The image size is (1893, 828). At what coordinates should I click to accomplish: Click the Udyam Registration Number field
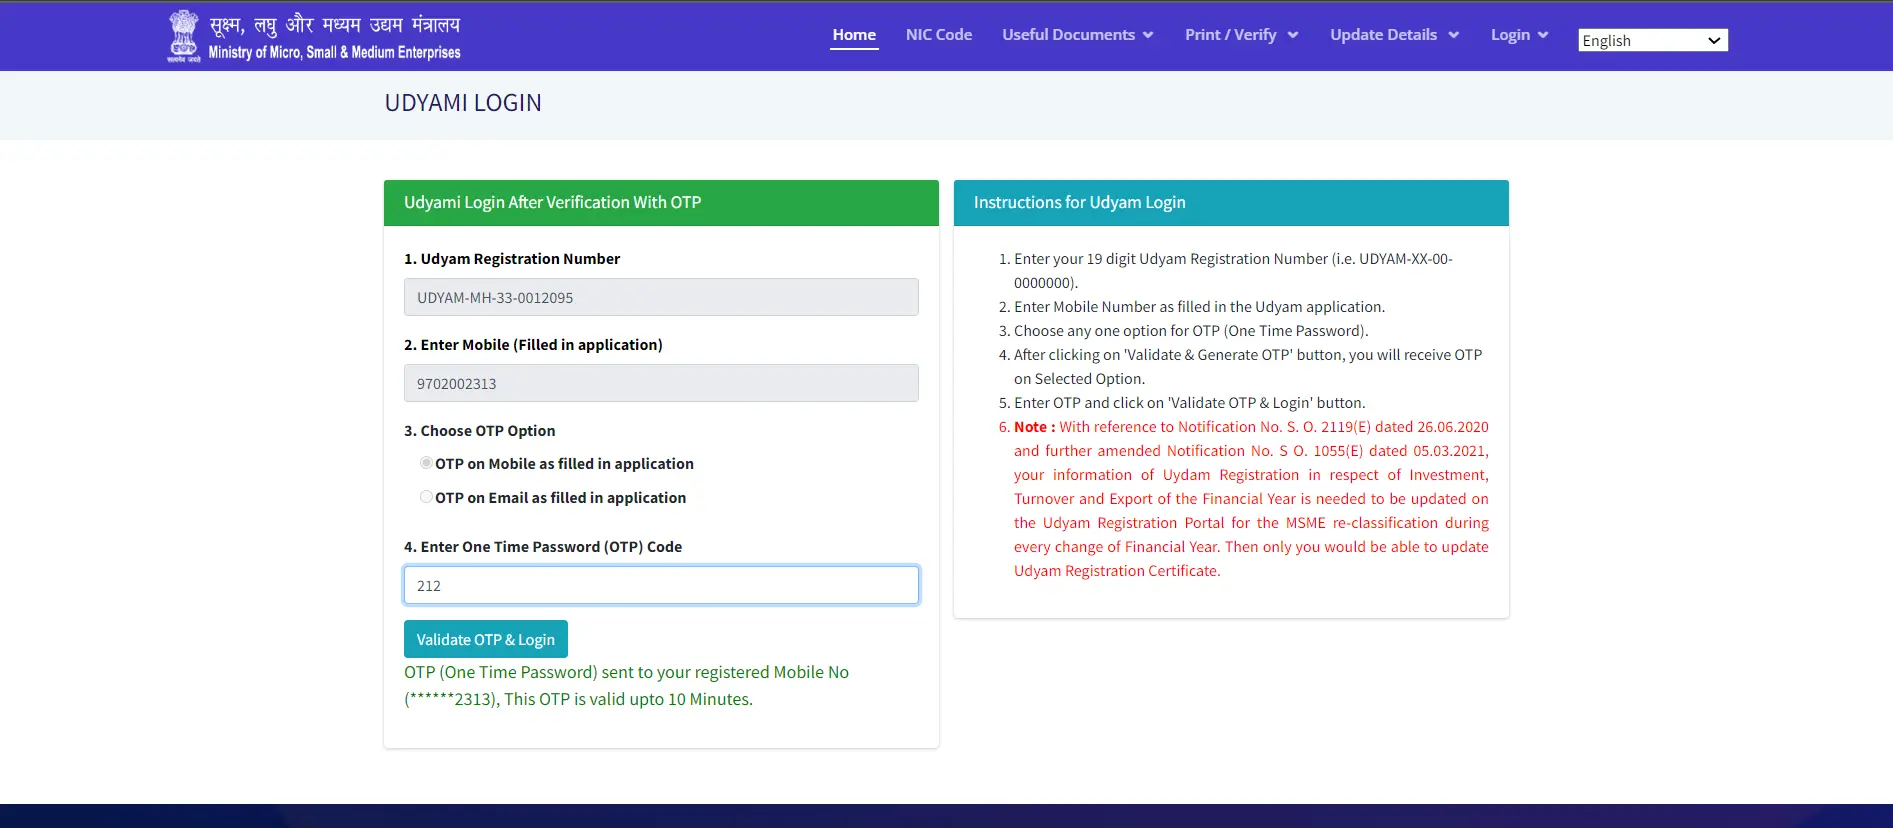pyautogui.click(x=661, y=297)
